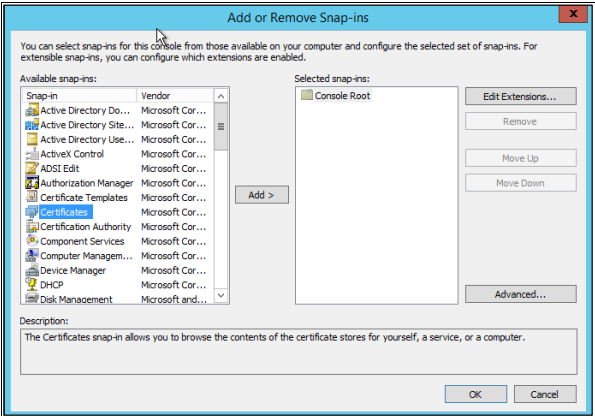Click the Console Root folder icon
595x416 pixels.
pyautogui.click(x=307, y=95)
